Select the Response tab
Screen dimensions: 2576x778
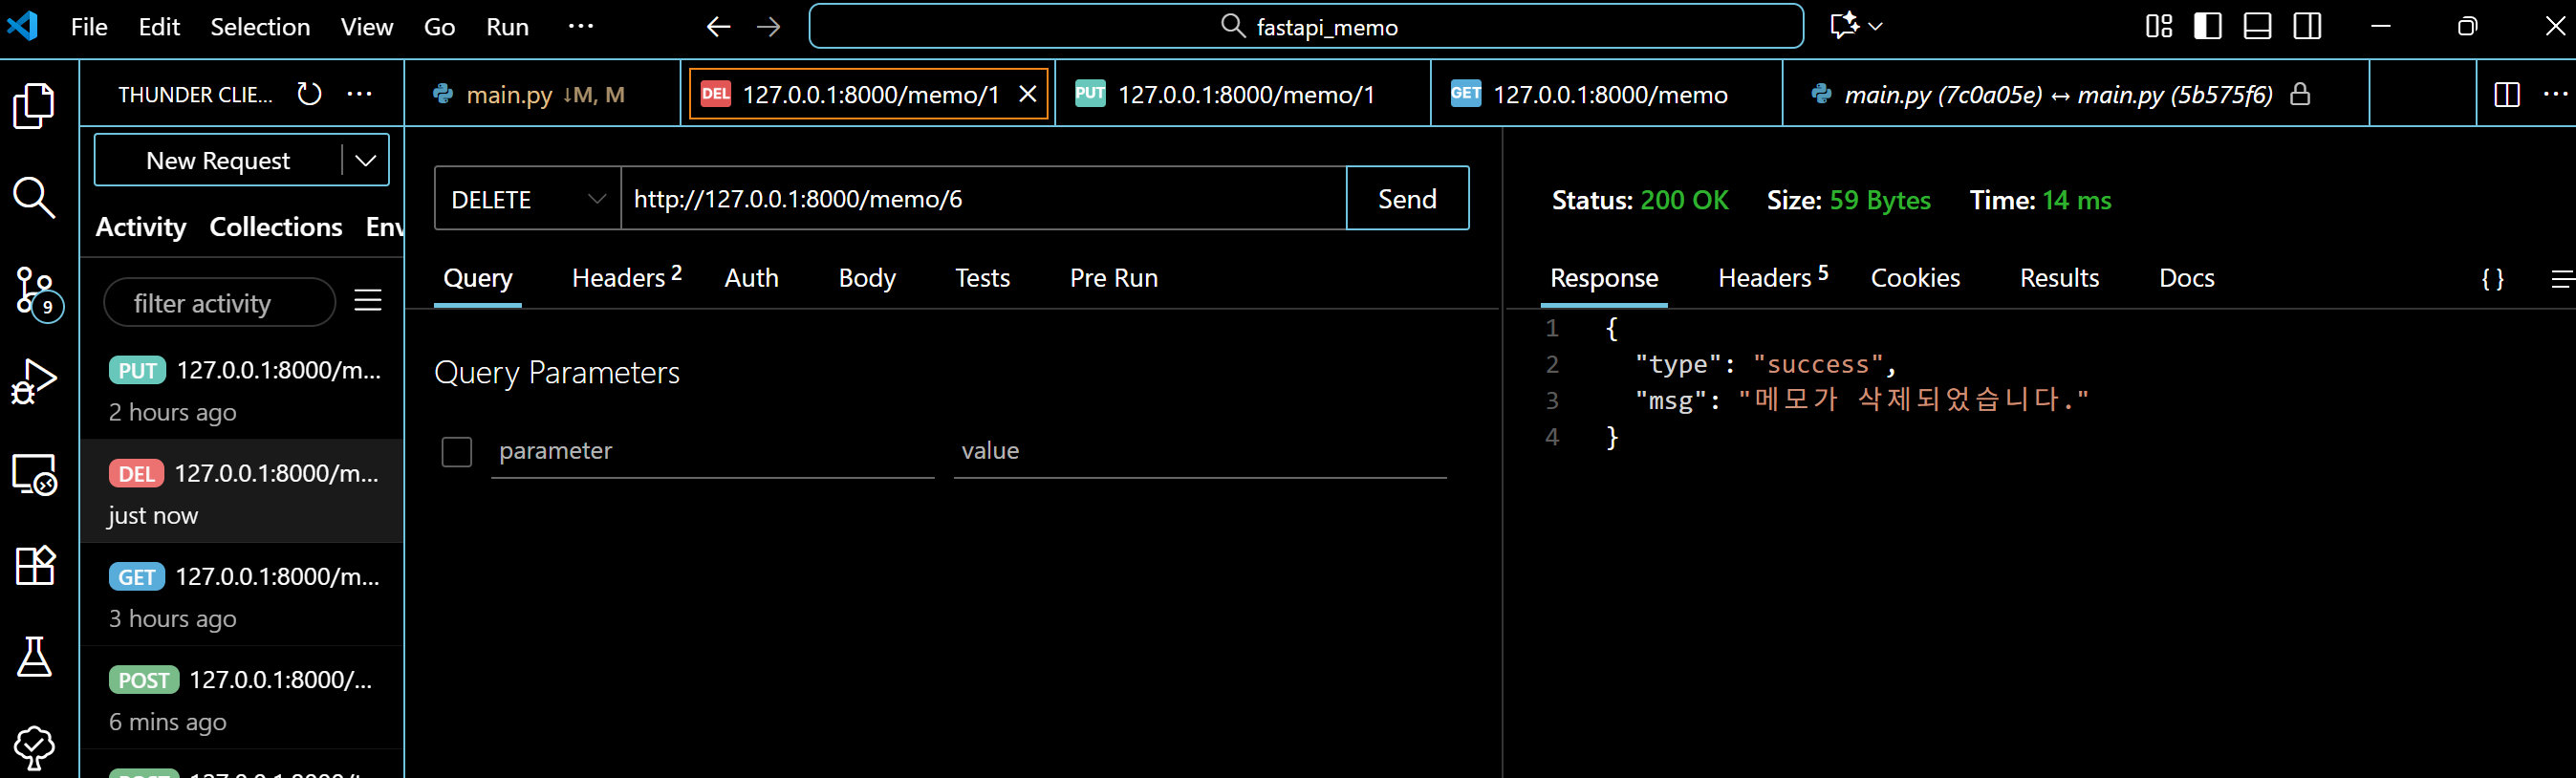[1604, 278]
